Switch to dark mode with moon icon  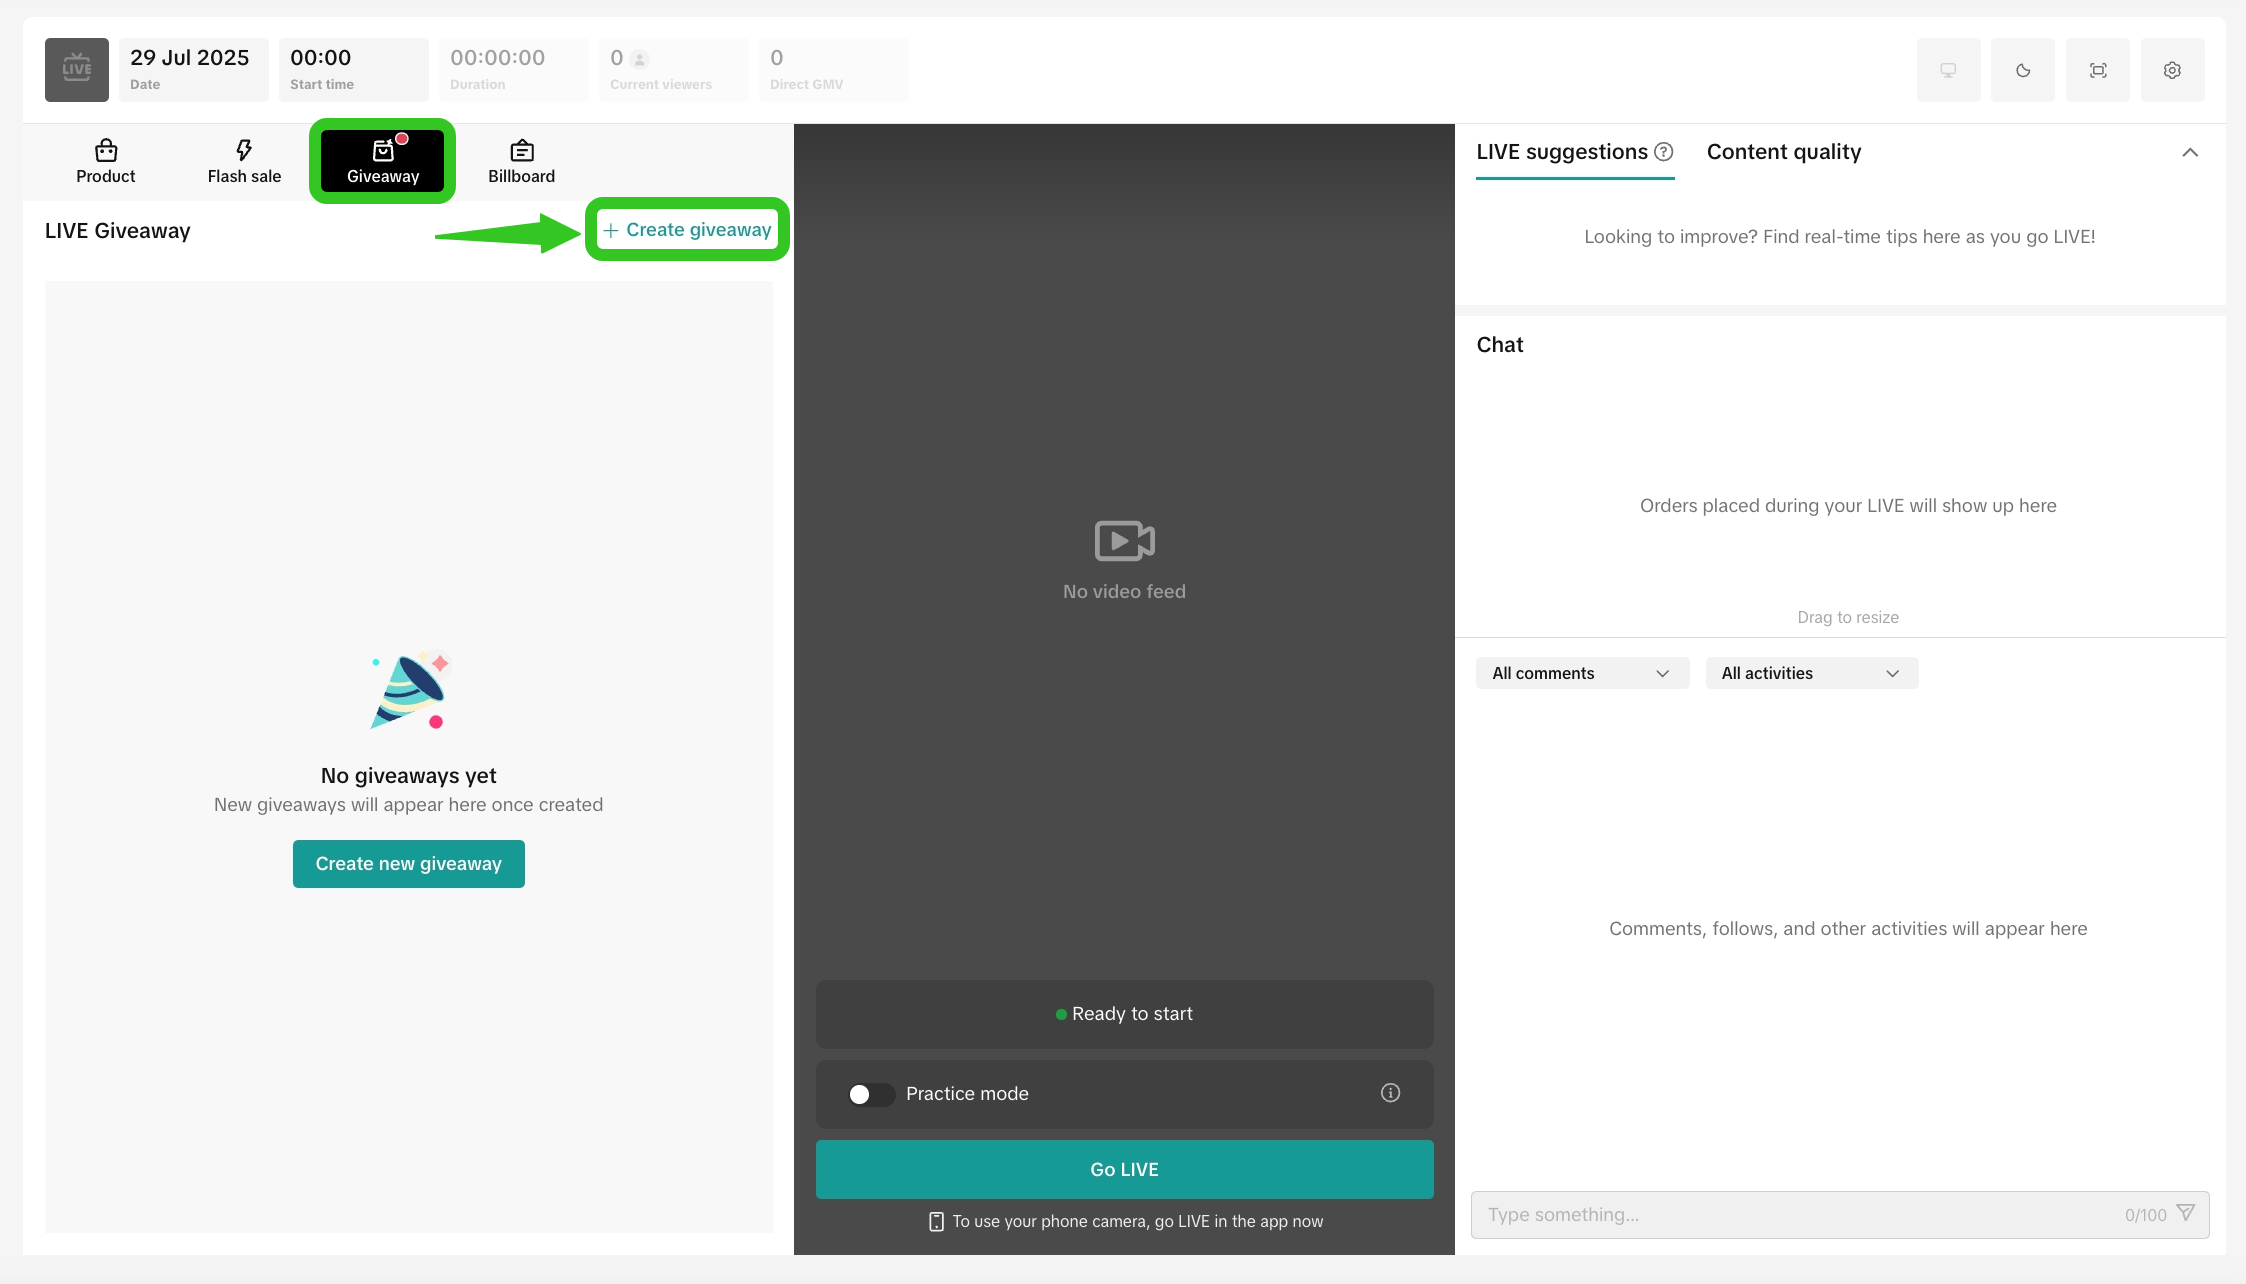[x=2022, y=70]
